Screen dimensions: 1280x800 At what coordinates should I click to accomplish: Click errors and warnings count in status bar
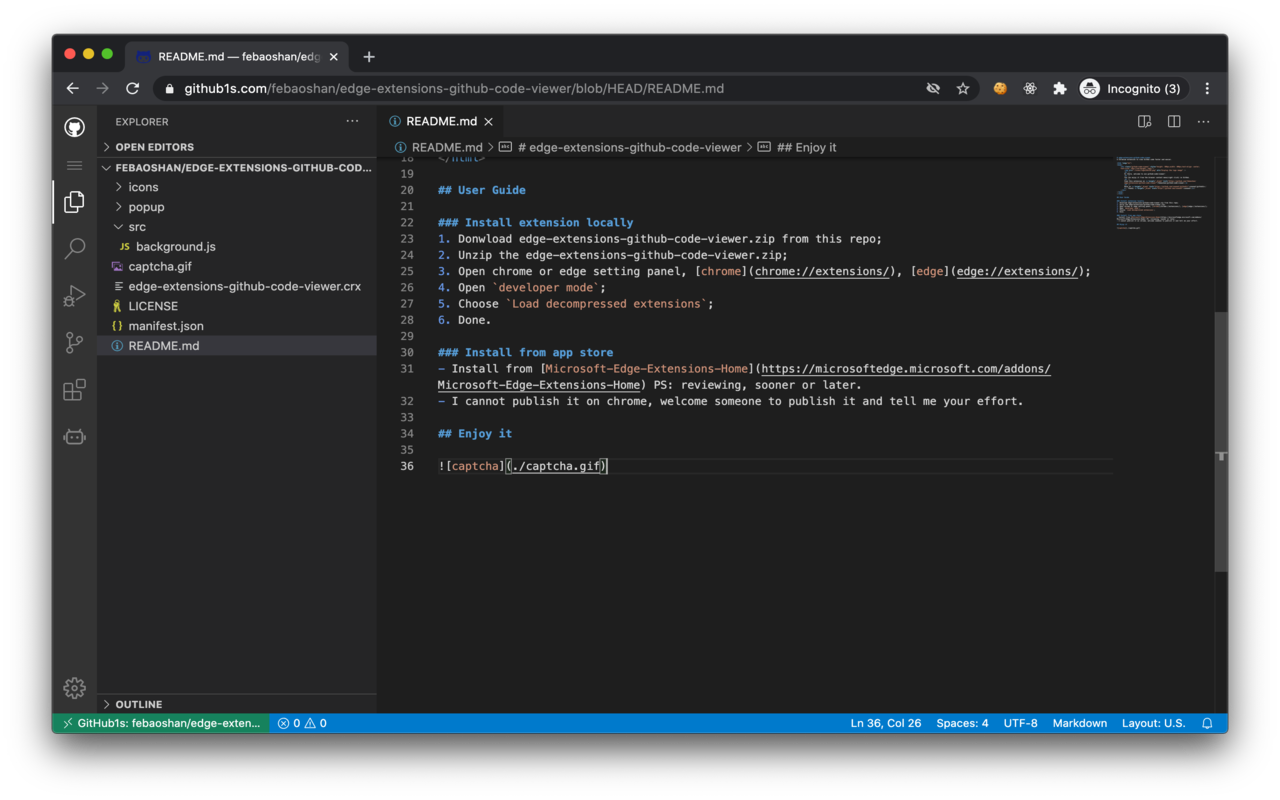[302, 723]
